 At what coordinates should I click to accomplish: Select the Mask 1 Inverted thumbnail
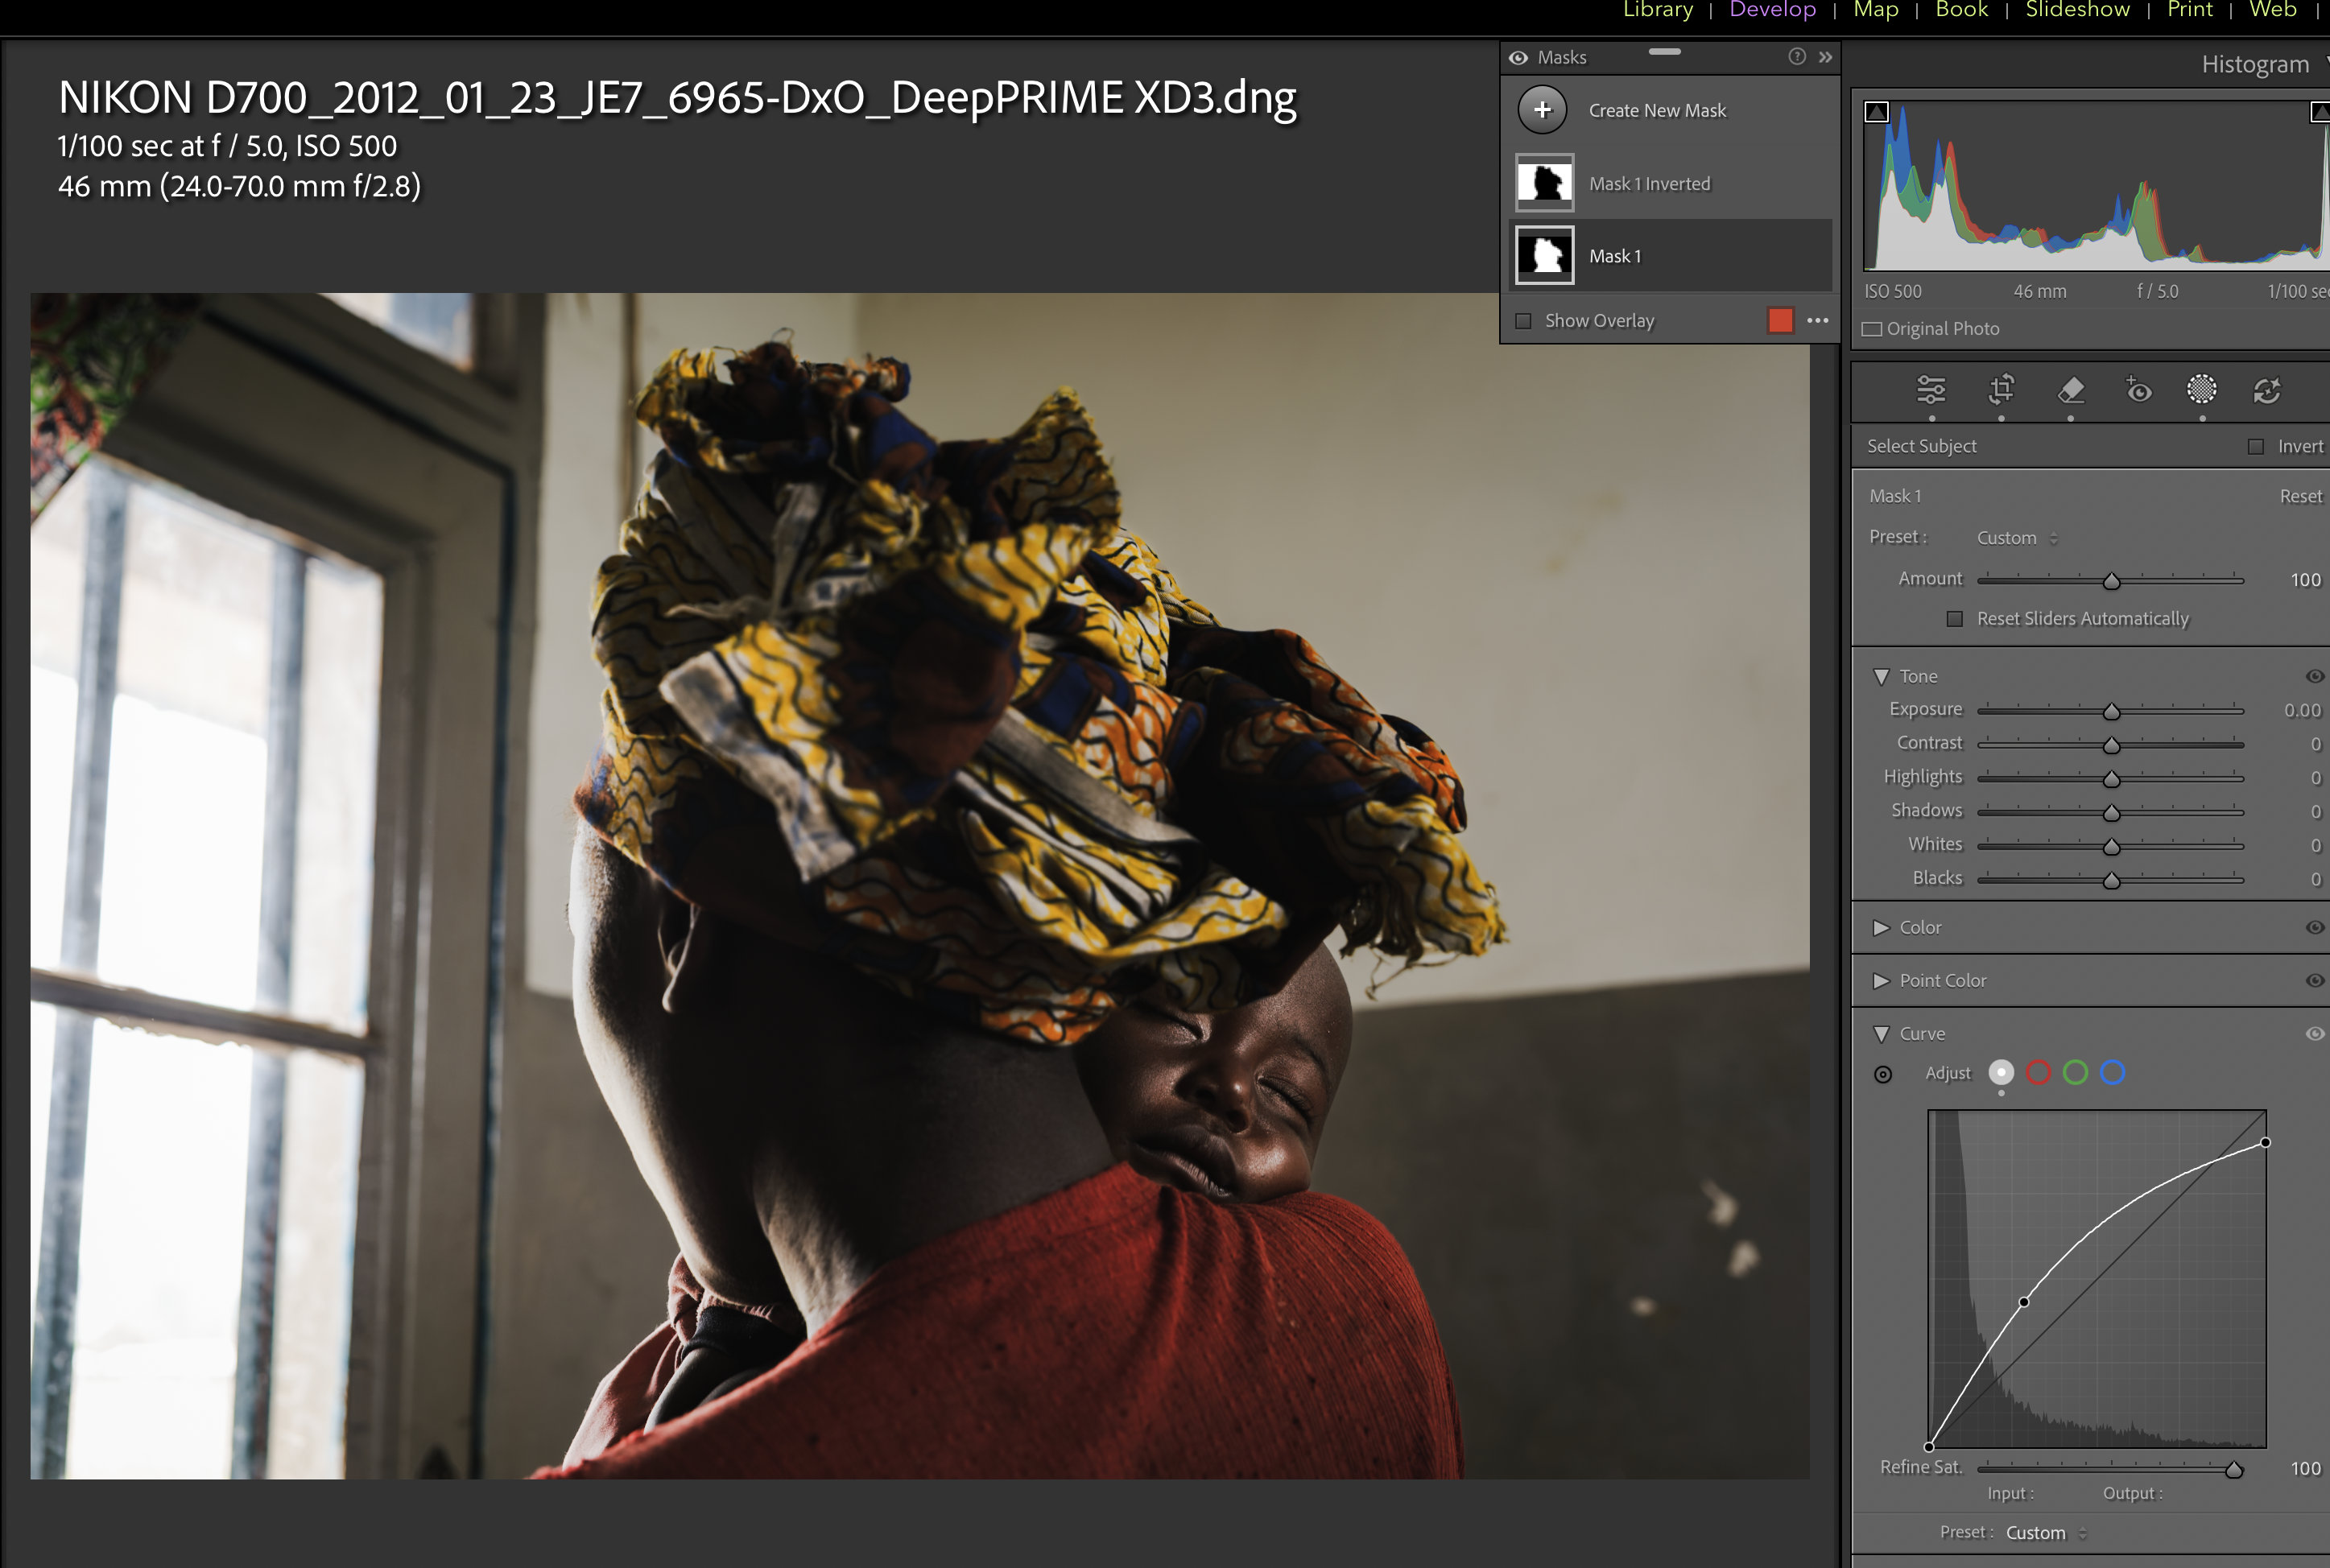point(1545,183)
